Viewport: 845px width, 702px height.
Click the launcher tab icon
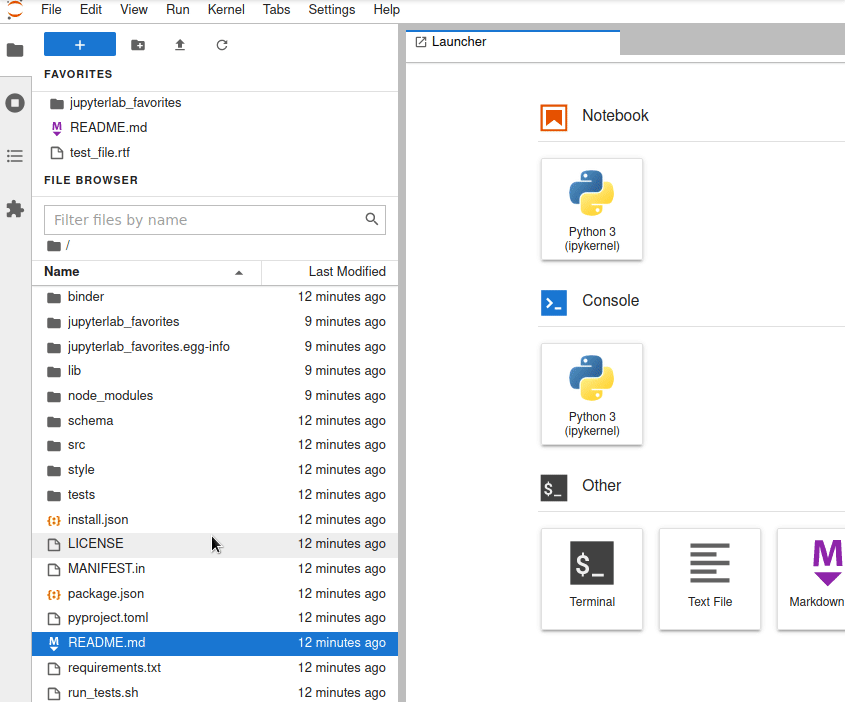click(x=421, y=42)
